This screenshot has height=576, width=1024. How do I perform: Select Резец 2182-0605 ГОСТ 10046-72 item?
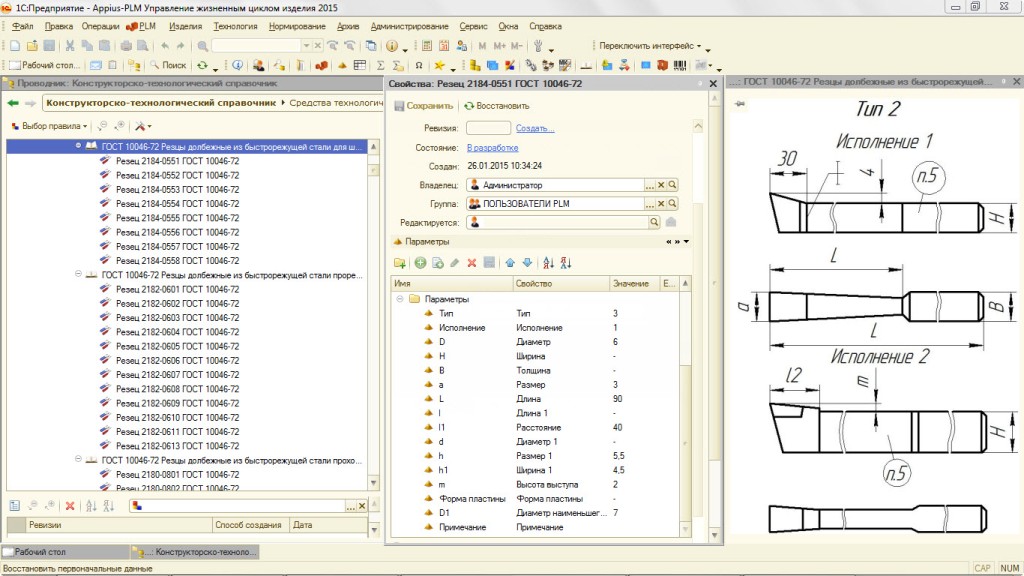[177, 346]
